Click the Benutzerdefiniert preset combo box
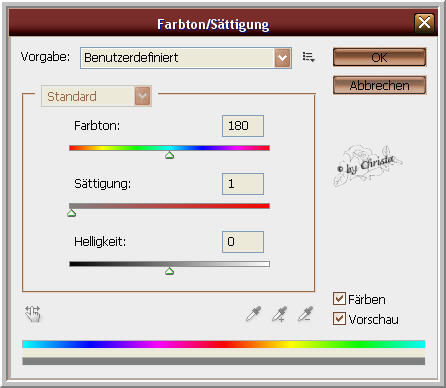Image resolution: width=446 pixels, height=388 pixels. 186,58
